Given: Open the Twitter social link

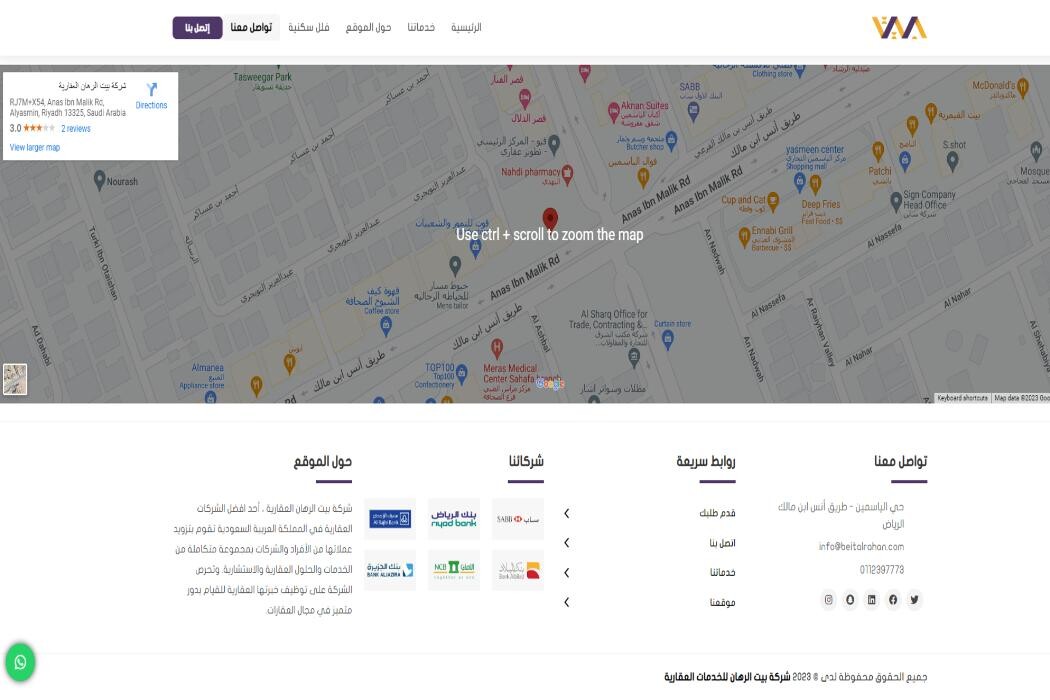Looking at the screenshot, I should click(914, 600).
